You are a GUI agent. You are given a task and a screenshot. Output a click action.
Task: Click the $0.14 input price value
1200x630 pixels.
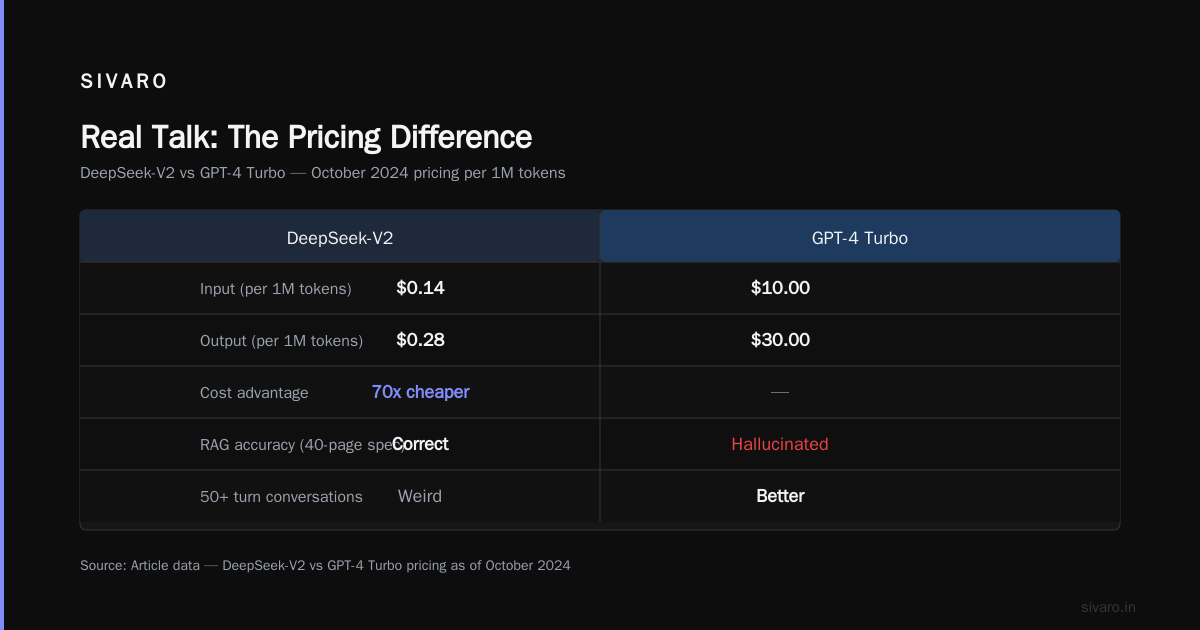pos(420,288)
